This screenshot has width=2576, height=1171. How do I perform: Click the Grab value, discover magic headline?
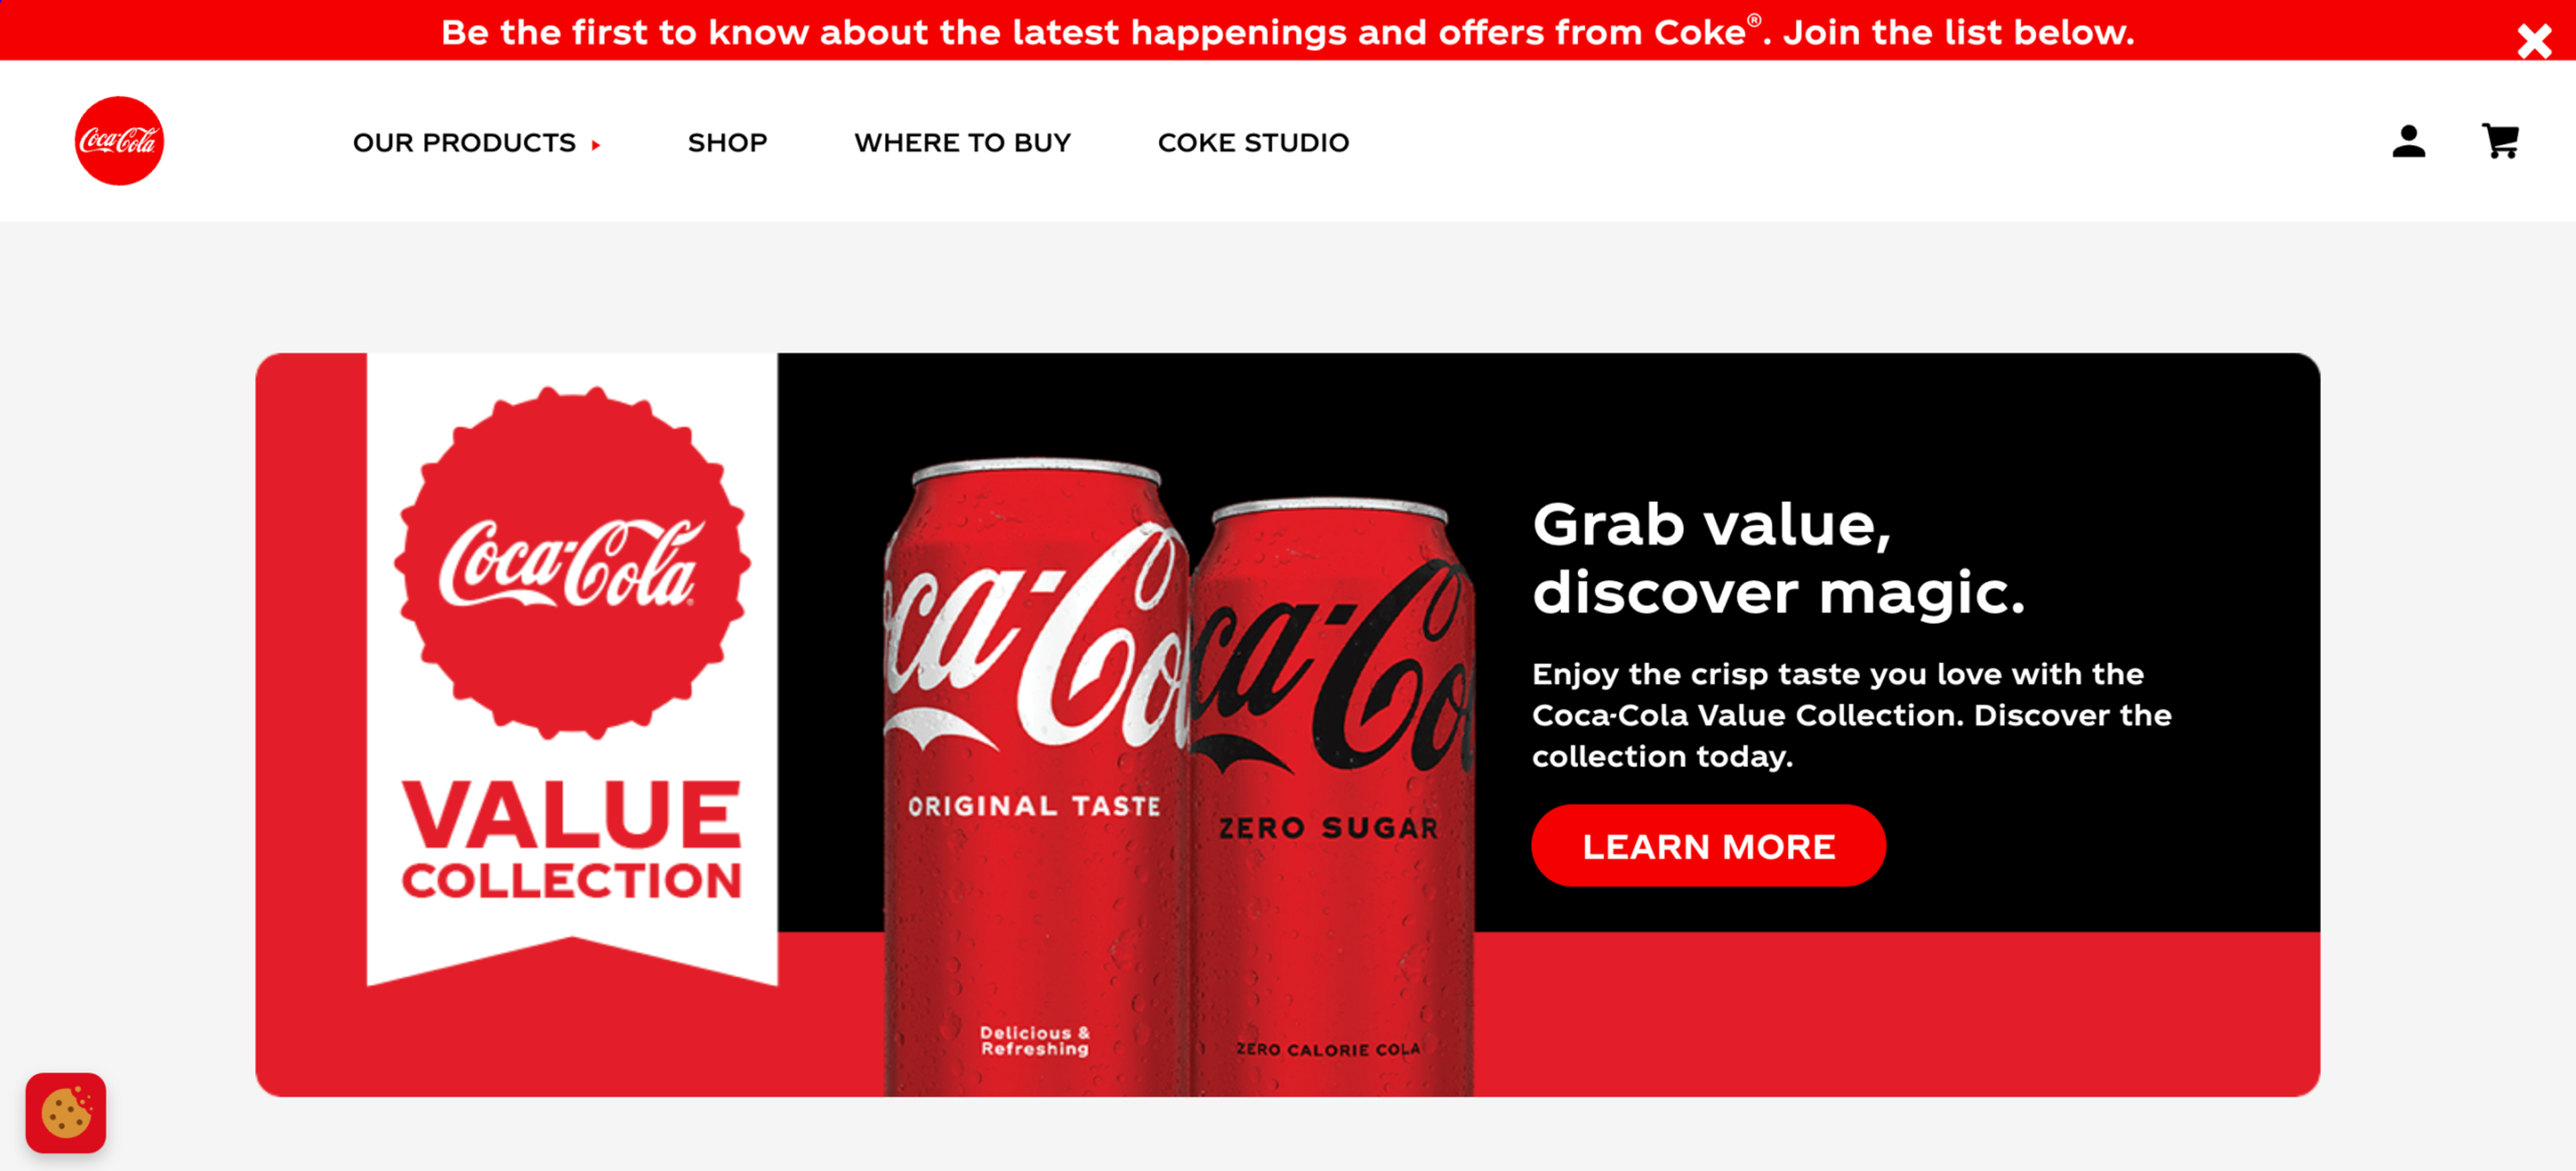click(1778, 558)
